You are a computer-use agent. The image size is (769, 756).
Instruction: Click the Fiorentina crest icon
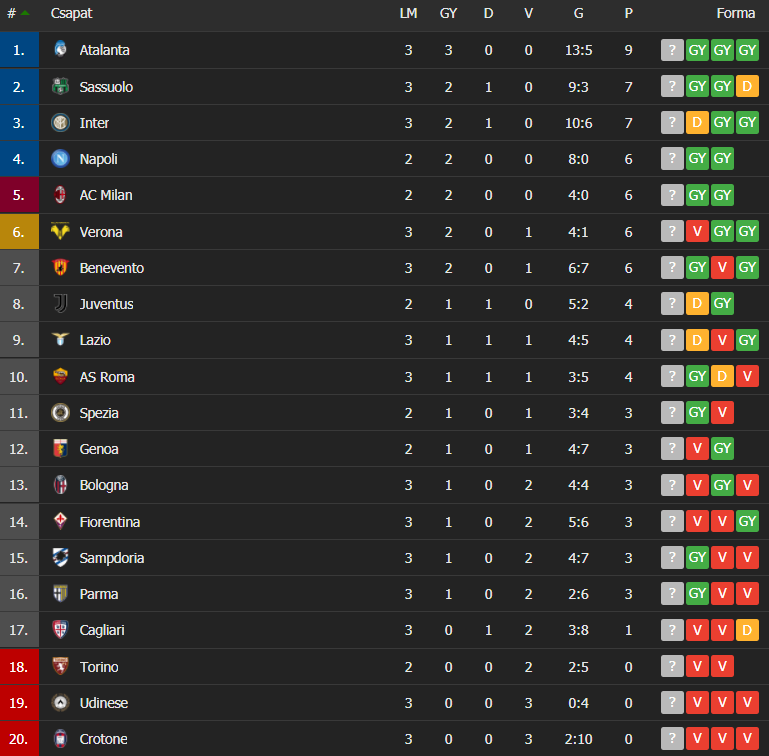60,521
